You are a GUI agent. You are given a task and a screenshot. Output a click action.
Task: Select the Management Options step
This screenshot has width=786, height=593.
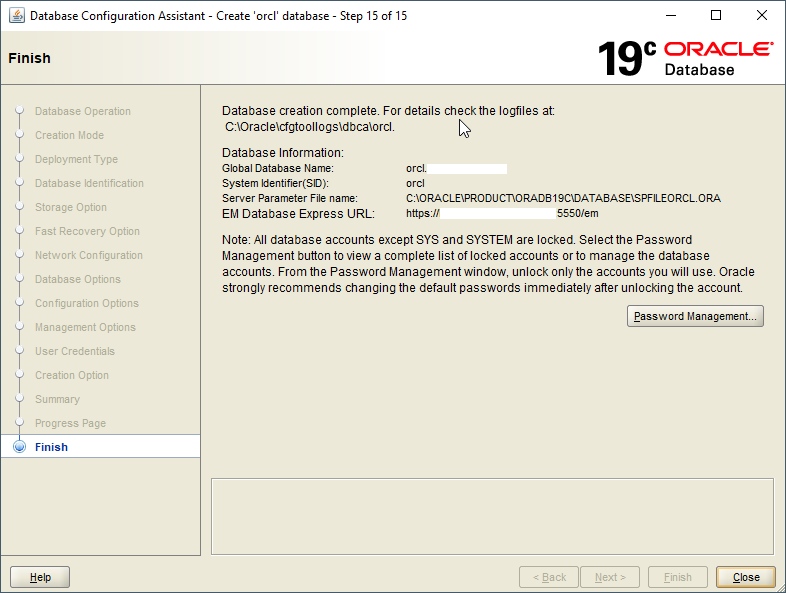click(x=85, y=327)
